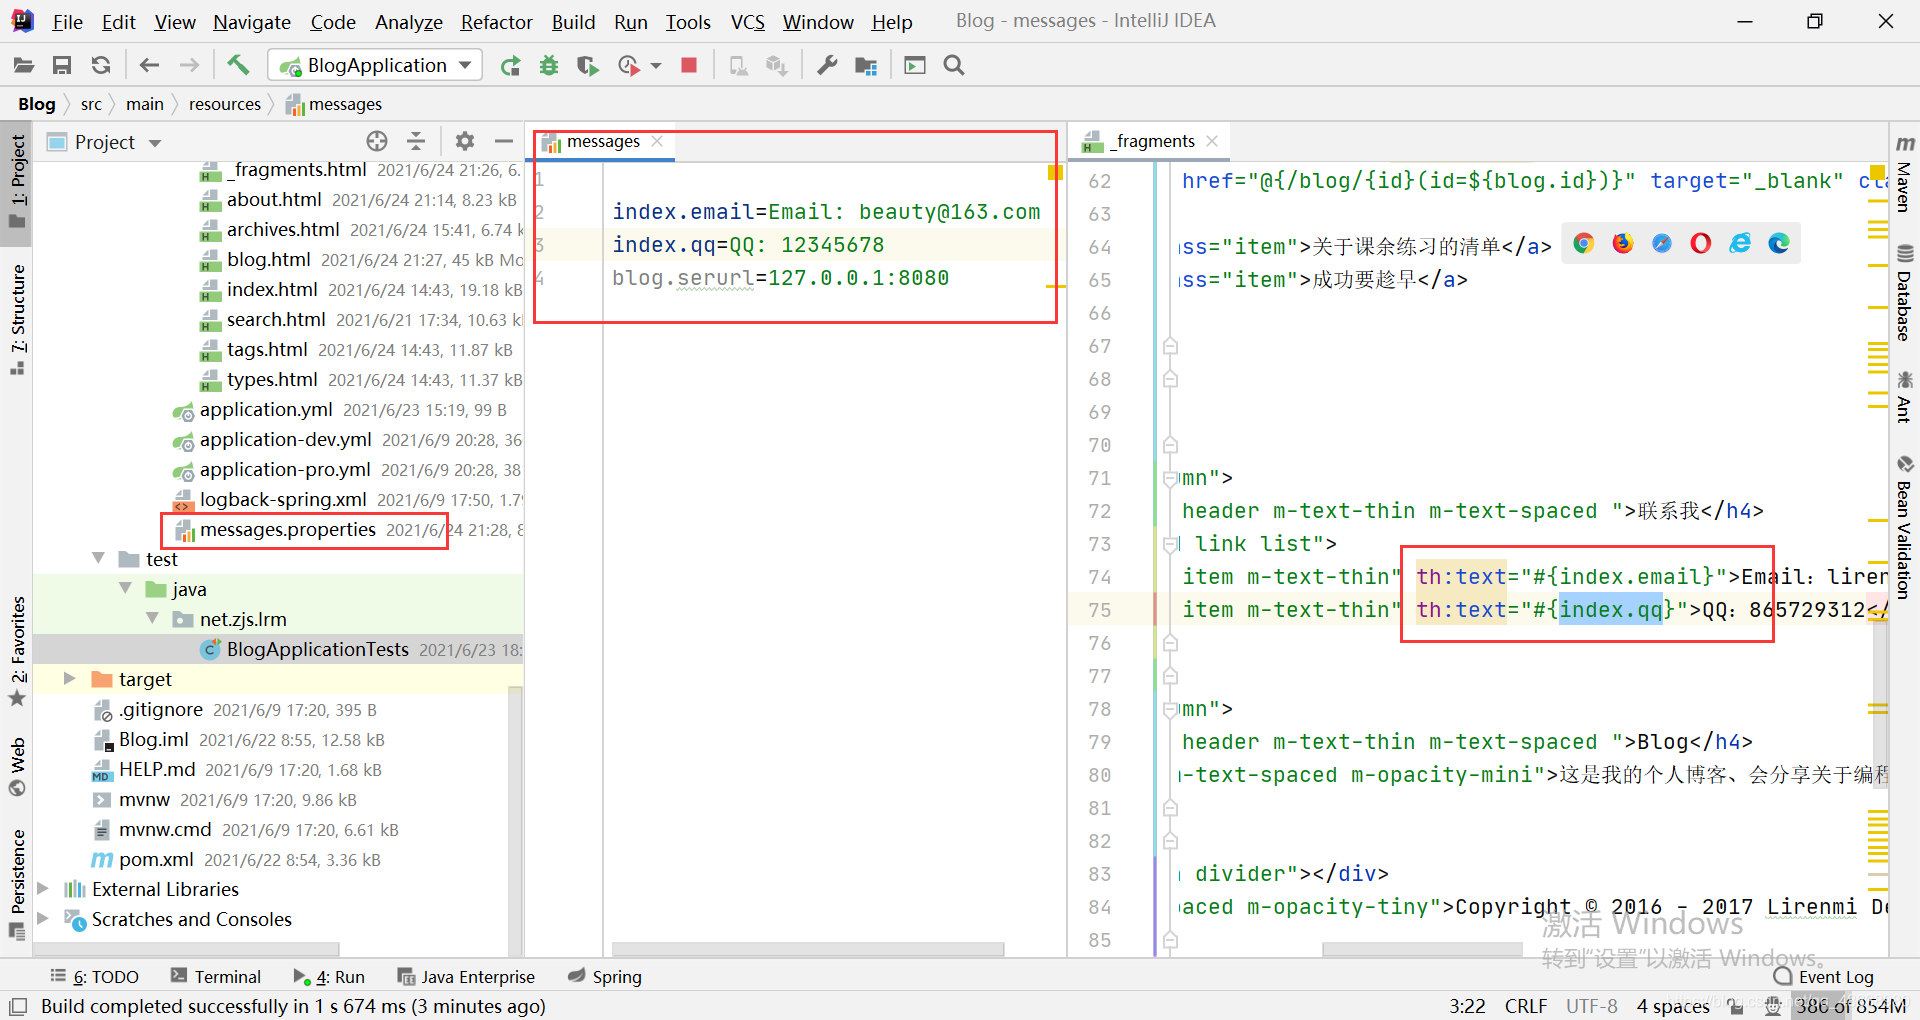Toggle the Database tool window
1920x1020 pixels.
click(1904, 295)
